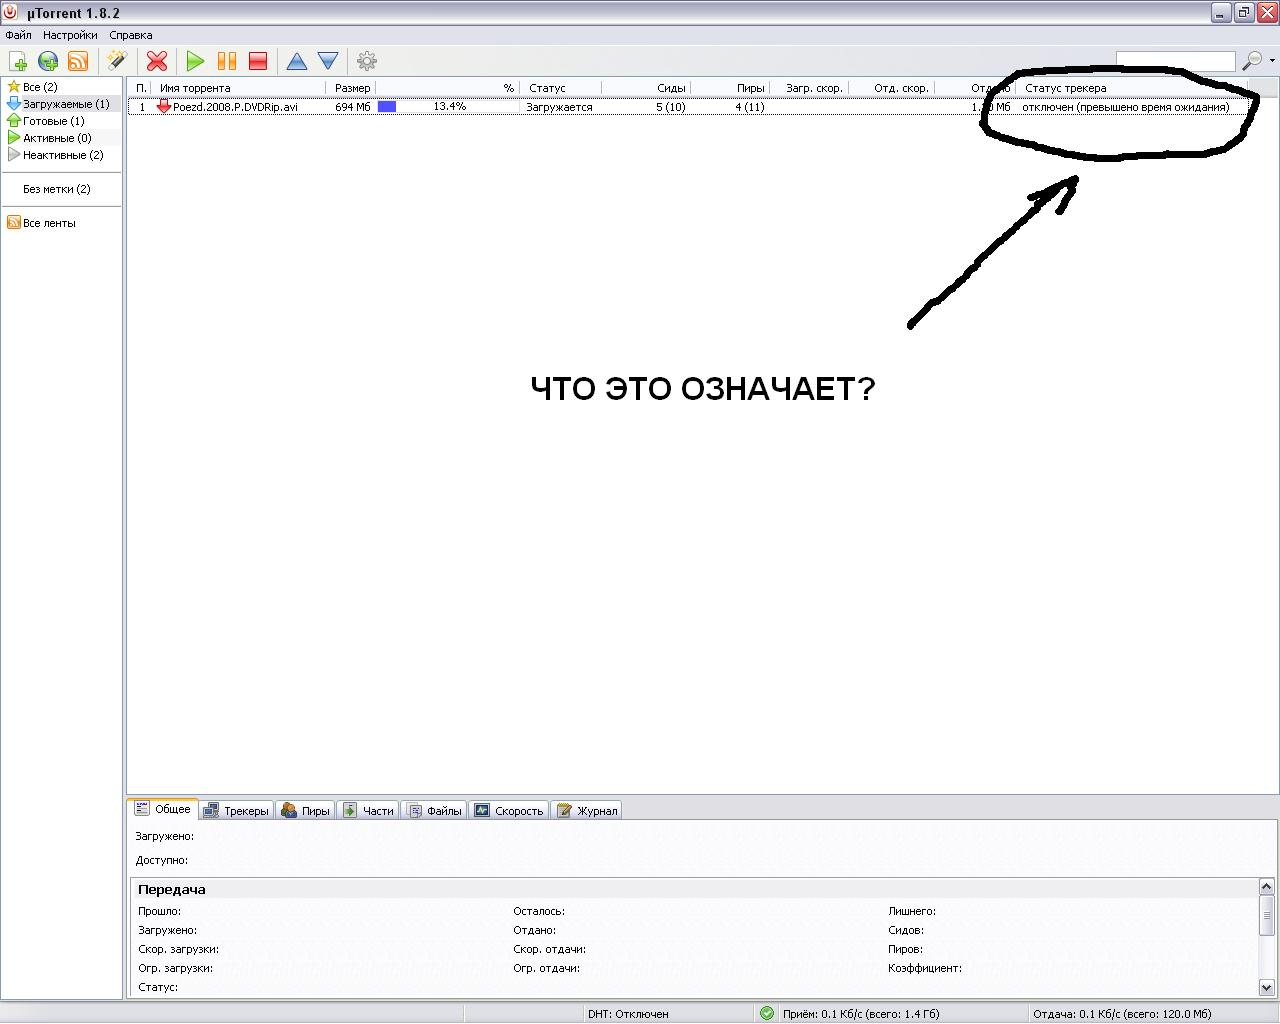
Task: Switch to the Трекеры tab
Action: point(237,811)
